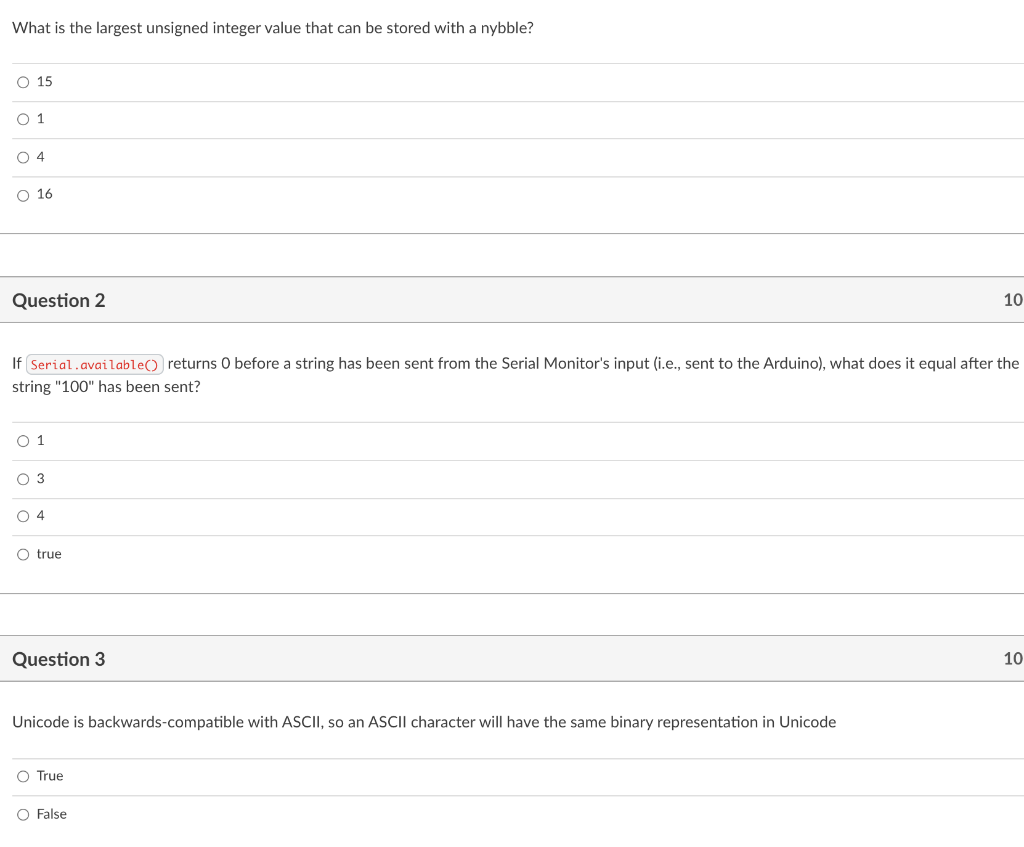The image size is (1024, 847).
Task: Select "True" for the Unicode question
Action: 23,776
